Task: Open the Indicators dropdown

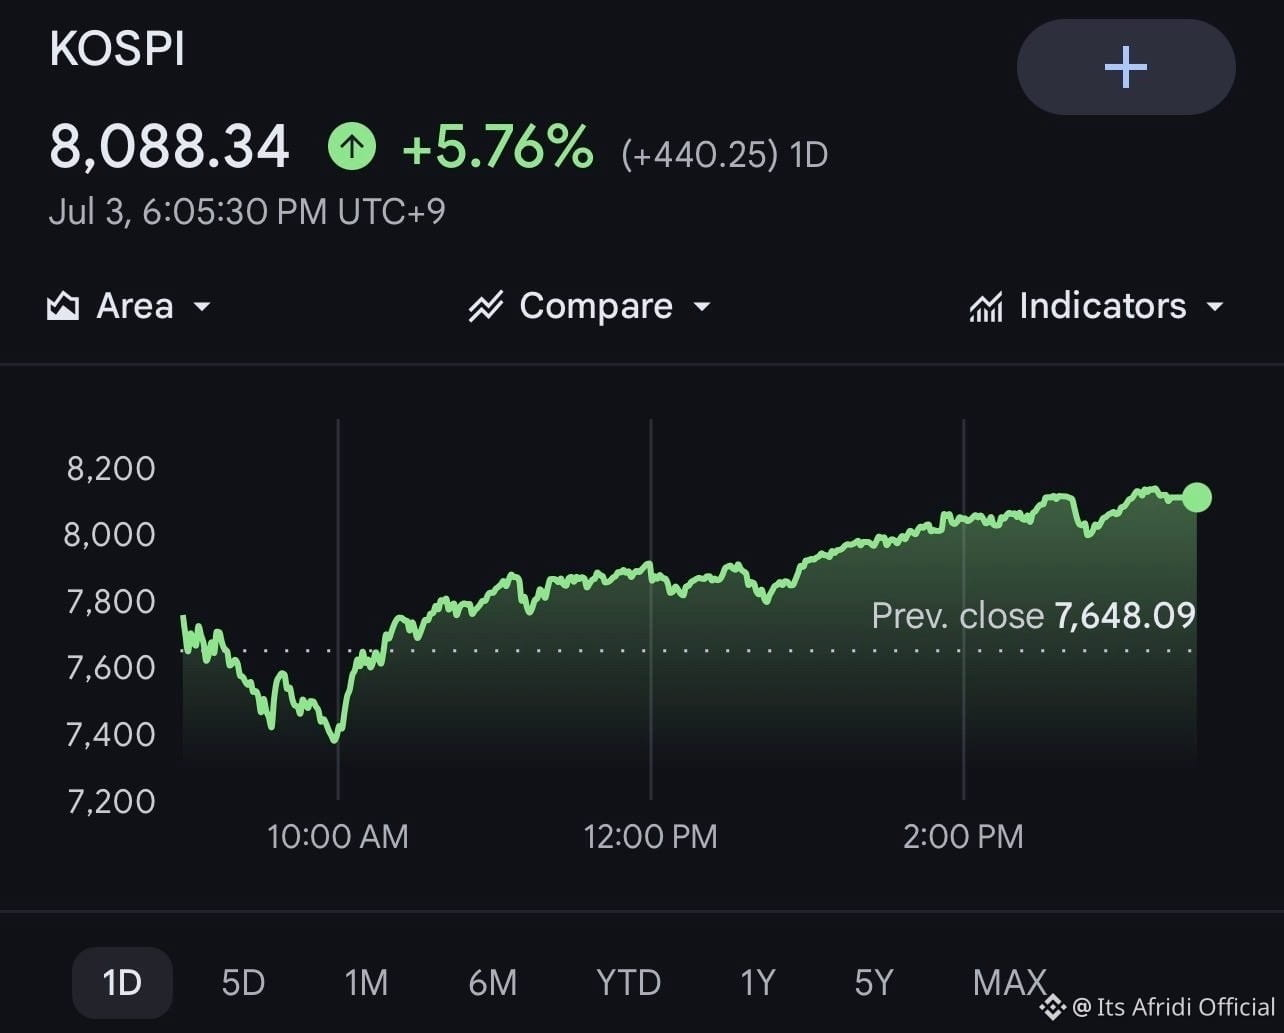Action: point(1096,306)
